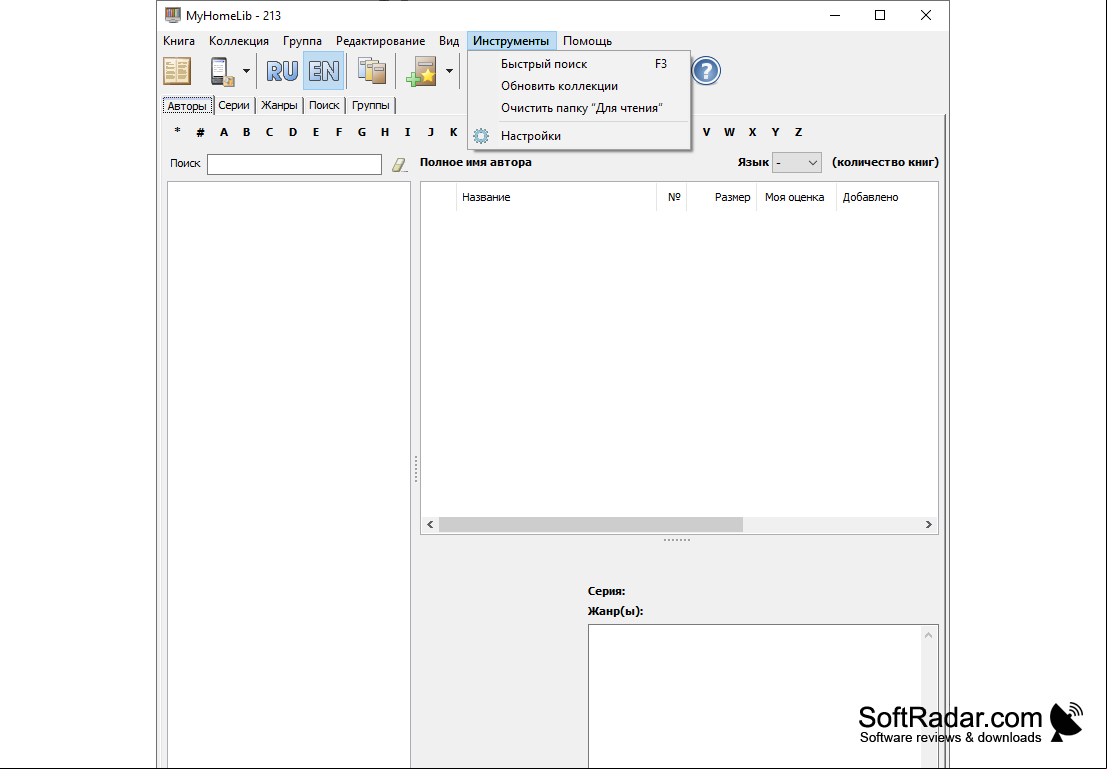Toggle the RU alphabet button
Screen dimensions: 1107x769
click(x=282, y=71)
